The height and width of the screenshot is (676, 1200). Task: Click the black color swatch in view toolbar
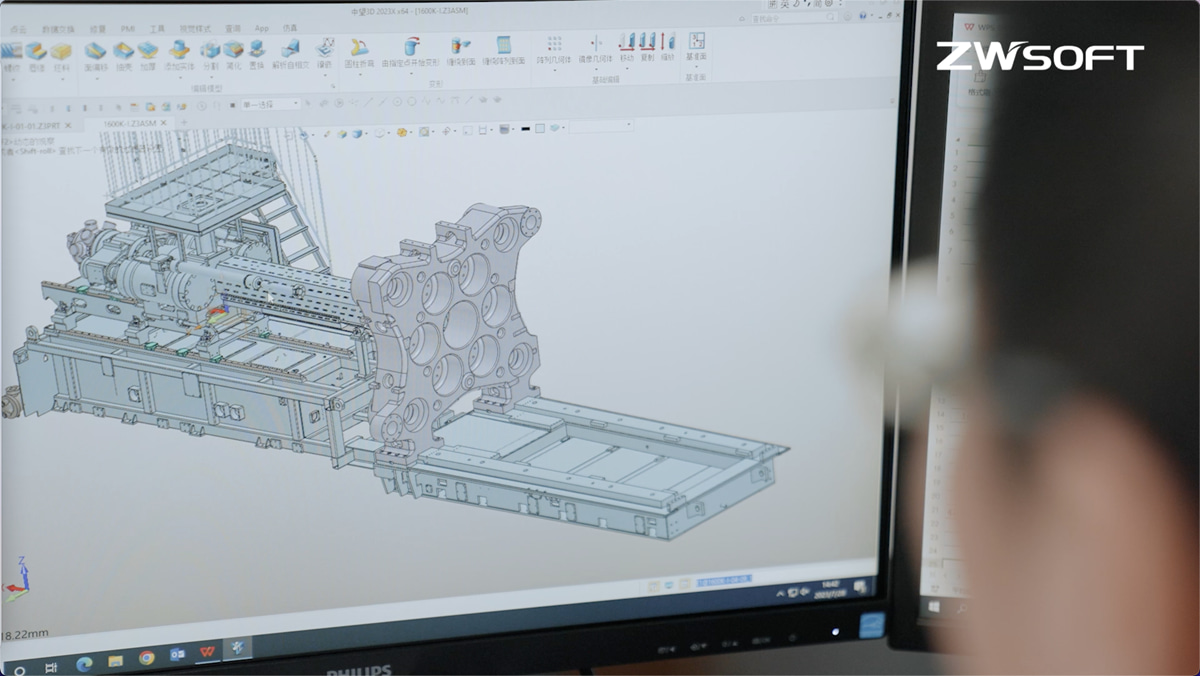(525, 127)
